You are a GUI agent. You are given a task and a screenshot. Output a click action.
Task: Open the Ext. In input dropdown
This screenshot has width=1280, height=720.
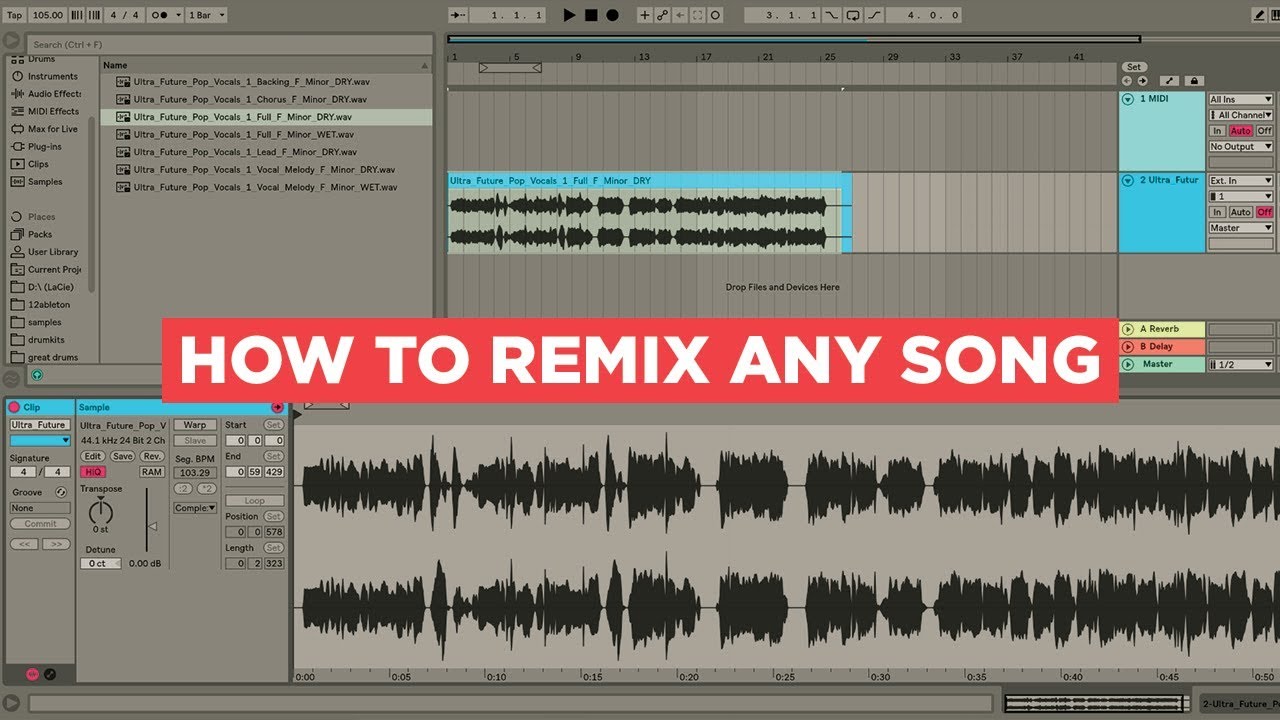pyautogui.click(x=1241, y=181)
